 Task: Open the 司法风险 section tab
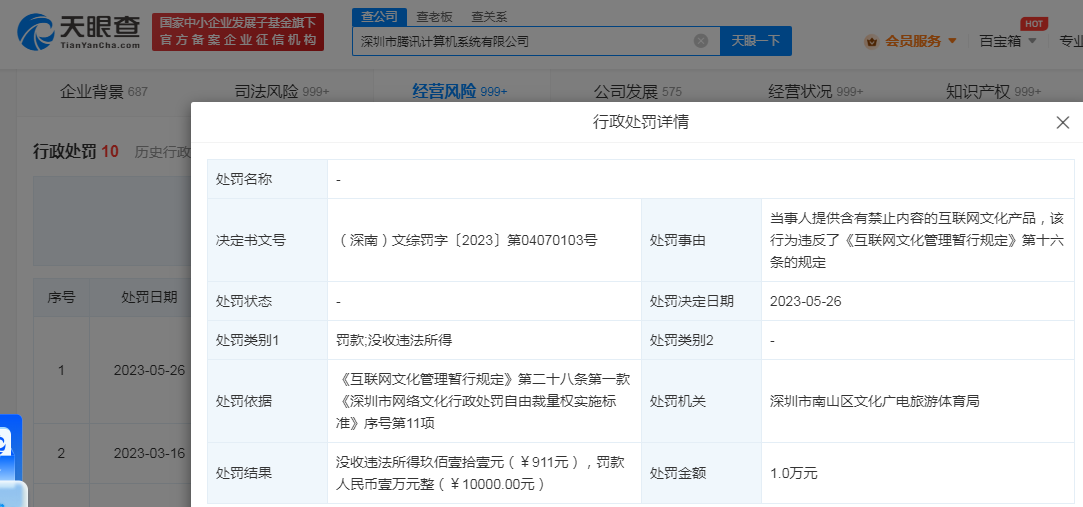(282, 91)
